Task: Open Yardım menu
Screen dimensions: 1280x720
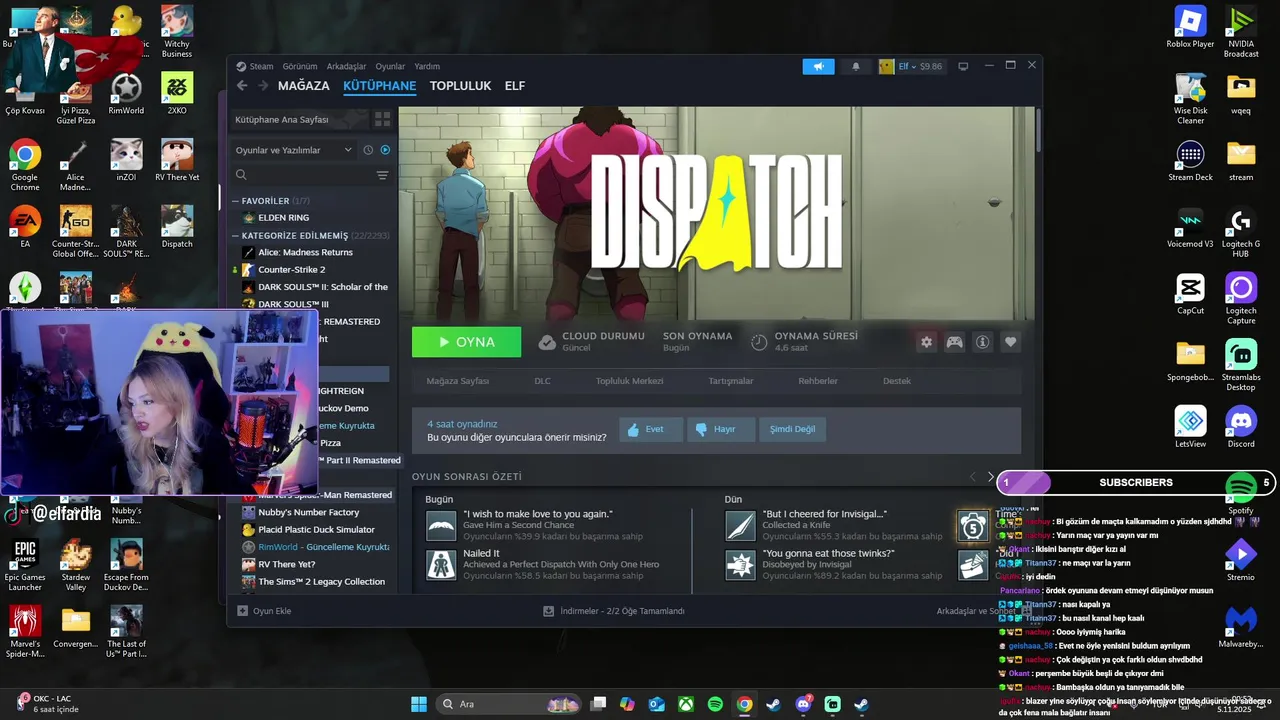Action: (x=427, y=66)
